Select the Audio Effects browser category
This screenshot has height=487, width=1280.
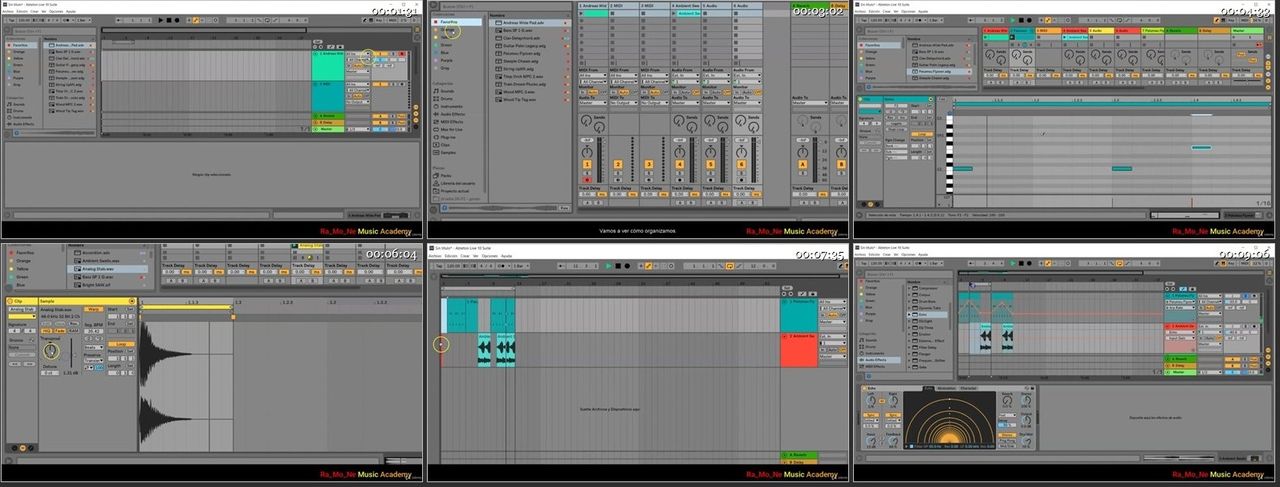pos(453,115)
